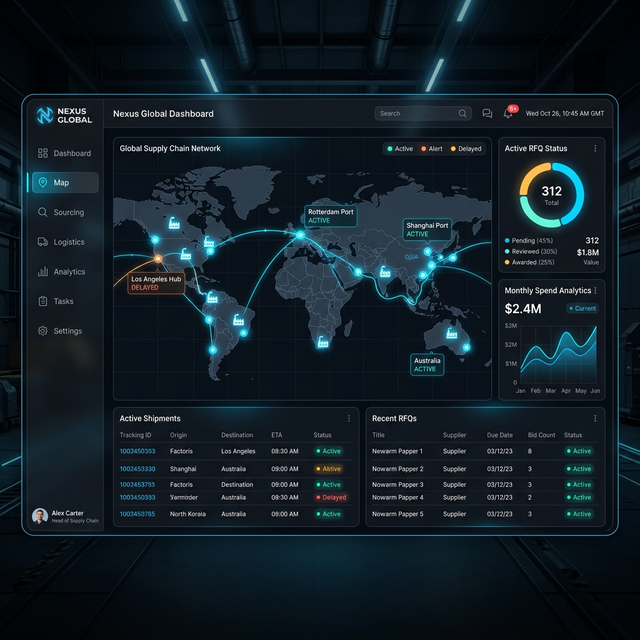Click the Newarm Papper 1 row title
640x640 pixels.
(x=397, y=451)
